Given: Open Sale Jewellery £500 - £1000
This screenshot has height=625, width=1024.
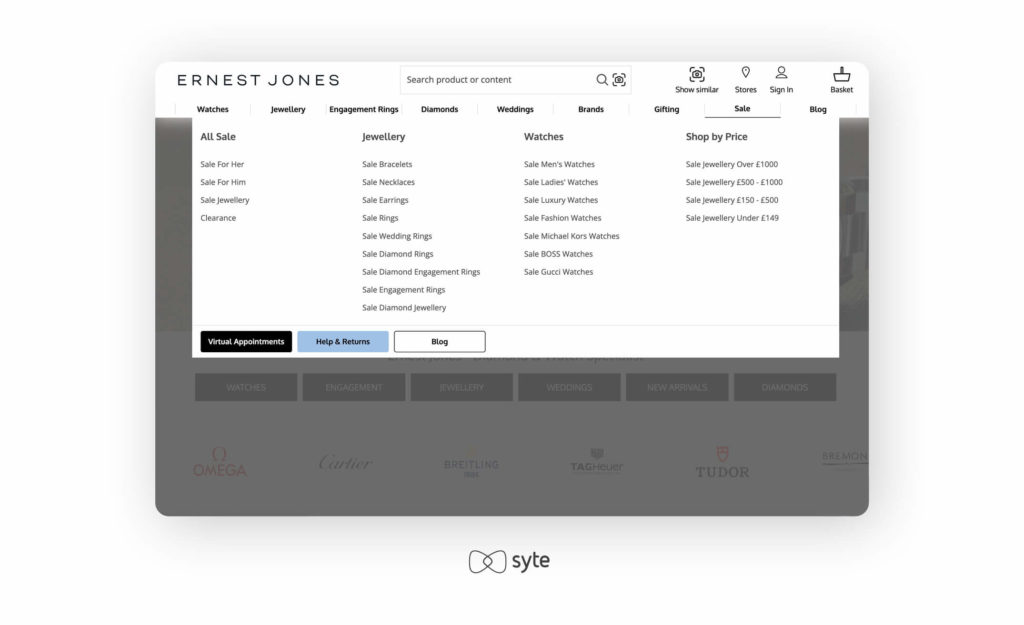Looking at the screenshot, I should pyautogui.click(x=734, y=182).
